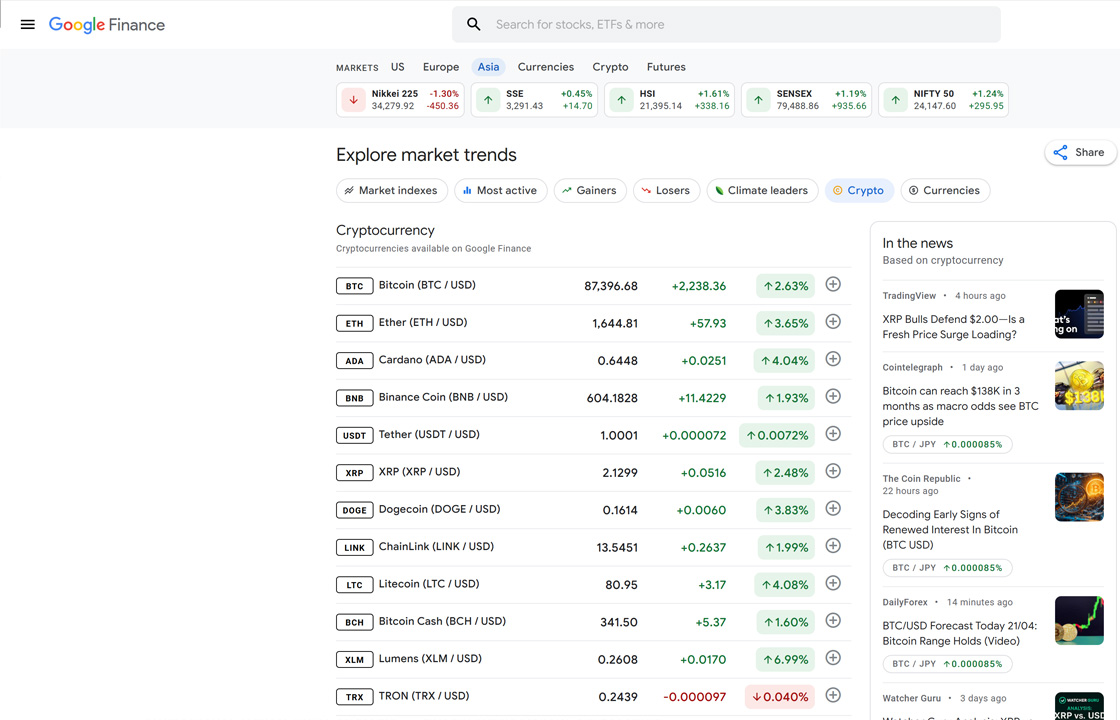
Task: Add Ether (ETH / USD) to watchlist
Action: point(833,321)
